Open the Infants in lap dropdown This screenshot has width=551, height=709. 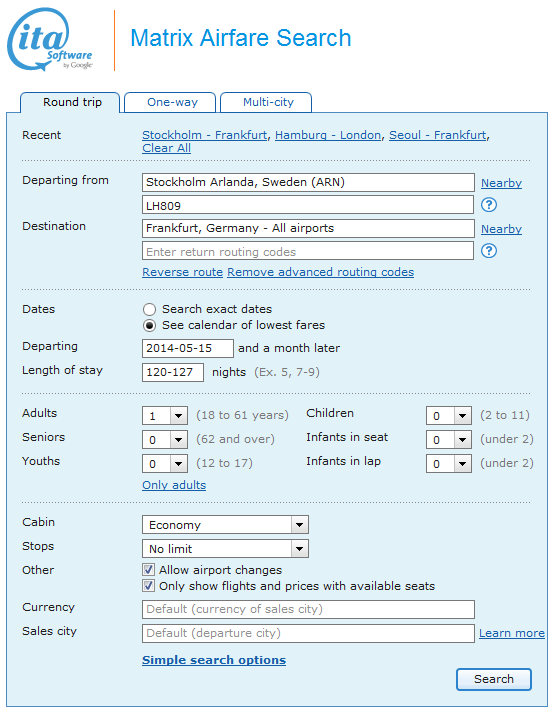[449, 463]
